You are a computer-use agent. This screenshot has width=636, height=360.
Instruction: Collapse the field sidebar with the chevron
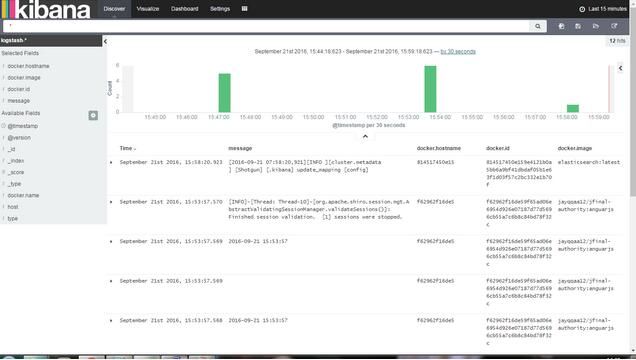pos(105,41)
